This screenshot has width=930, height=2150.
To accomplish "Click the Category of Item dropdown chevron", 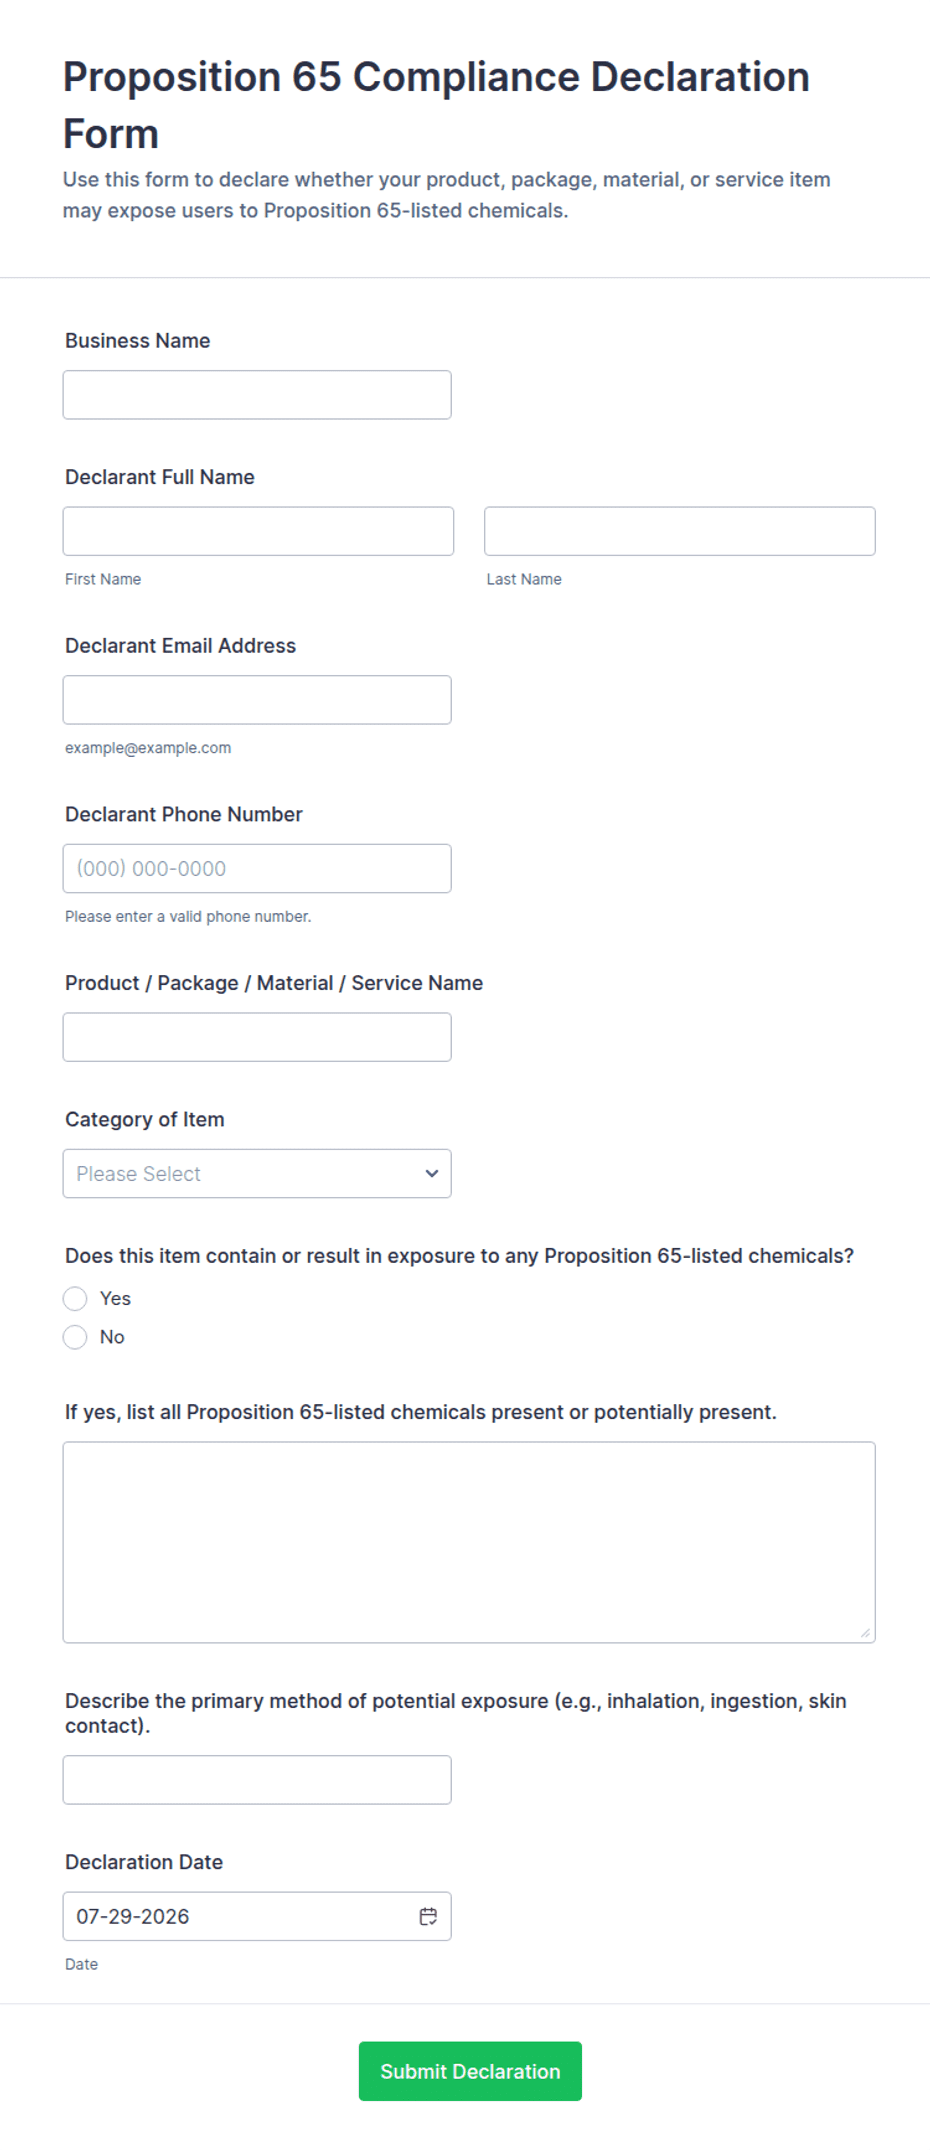I will pyautogui.click(x=432, y=1173).
